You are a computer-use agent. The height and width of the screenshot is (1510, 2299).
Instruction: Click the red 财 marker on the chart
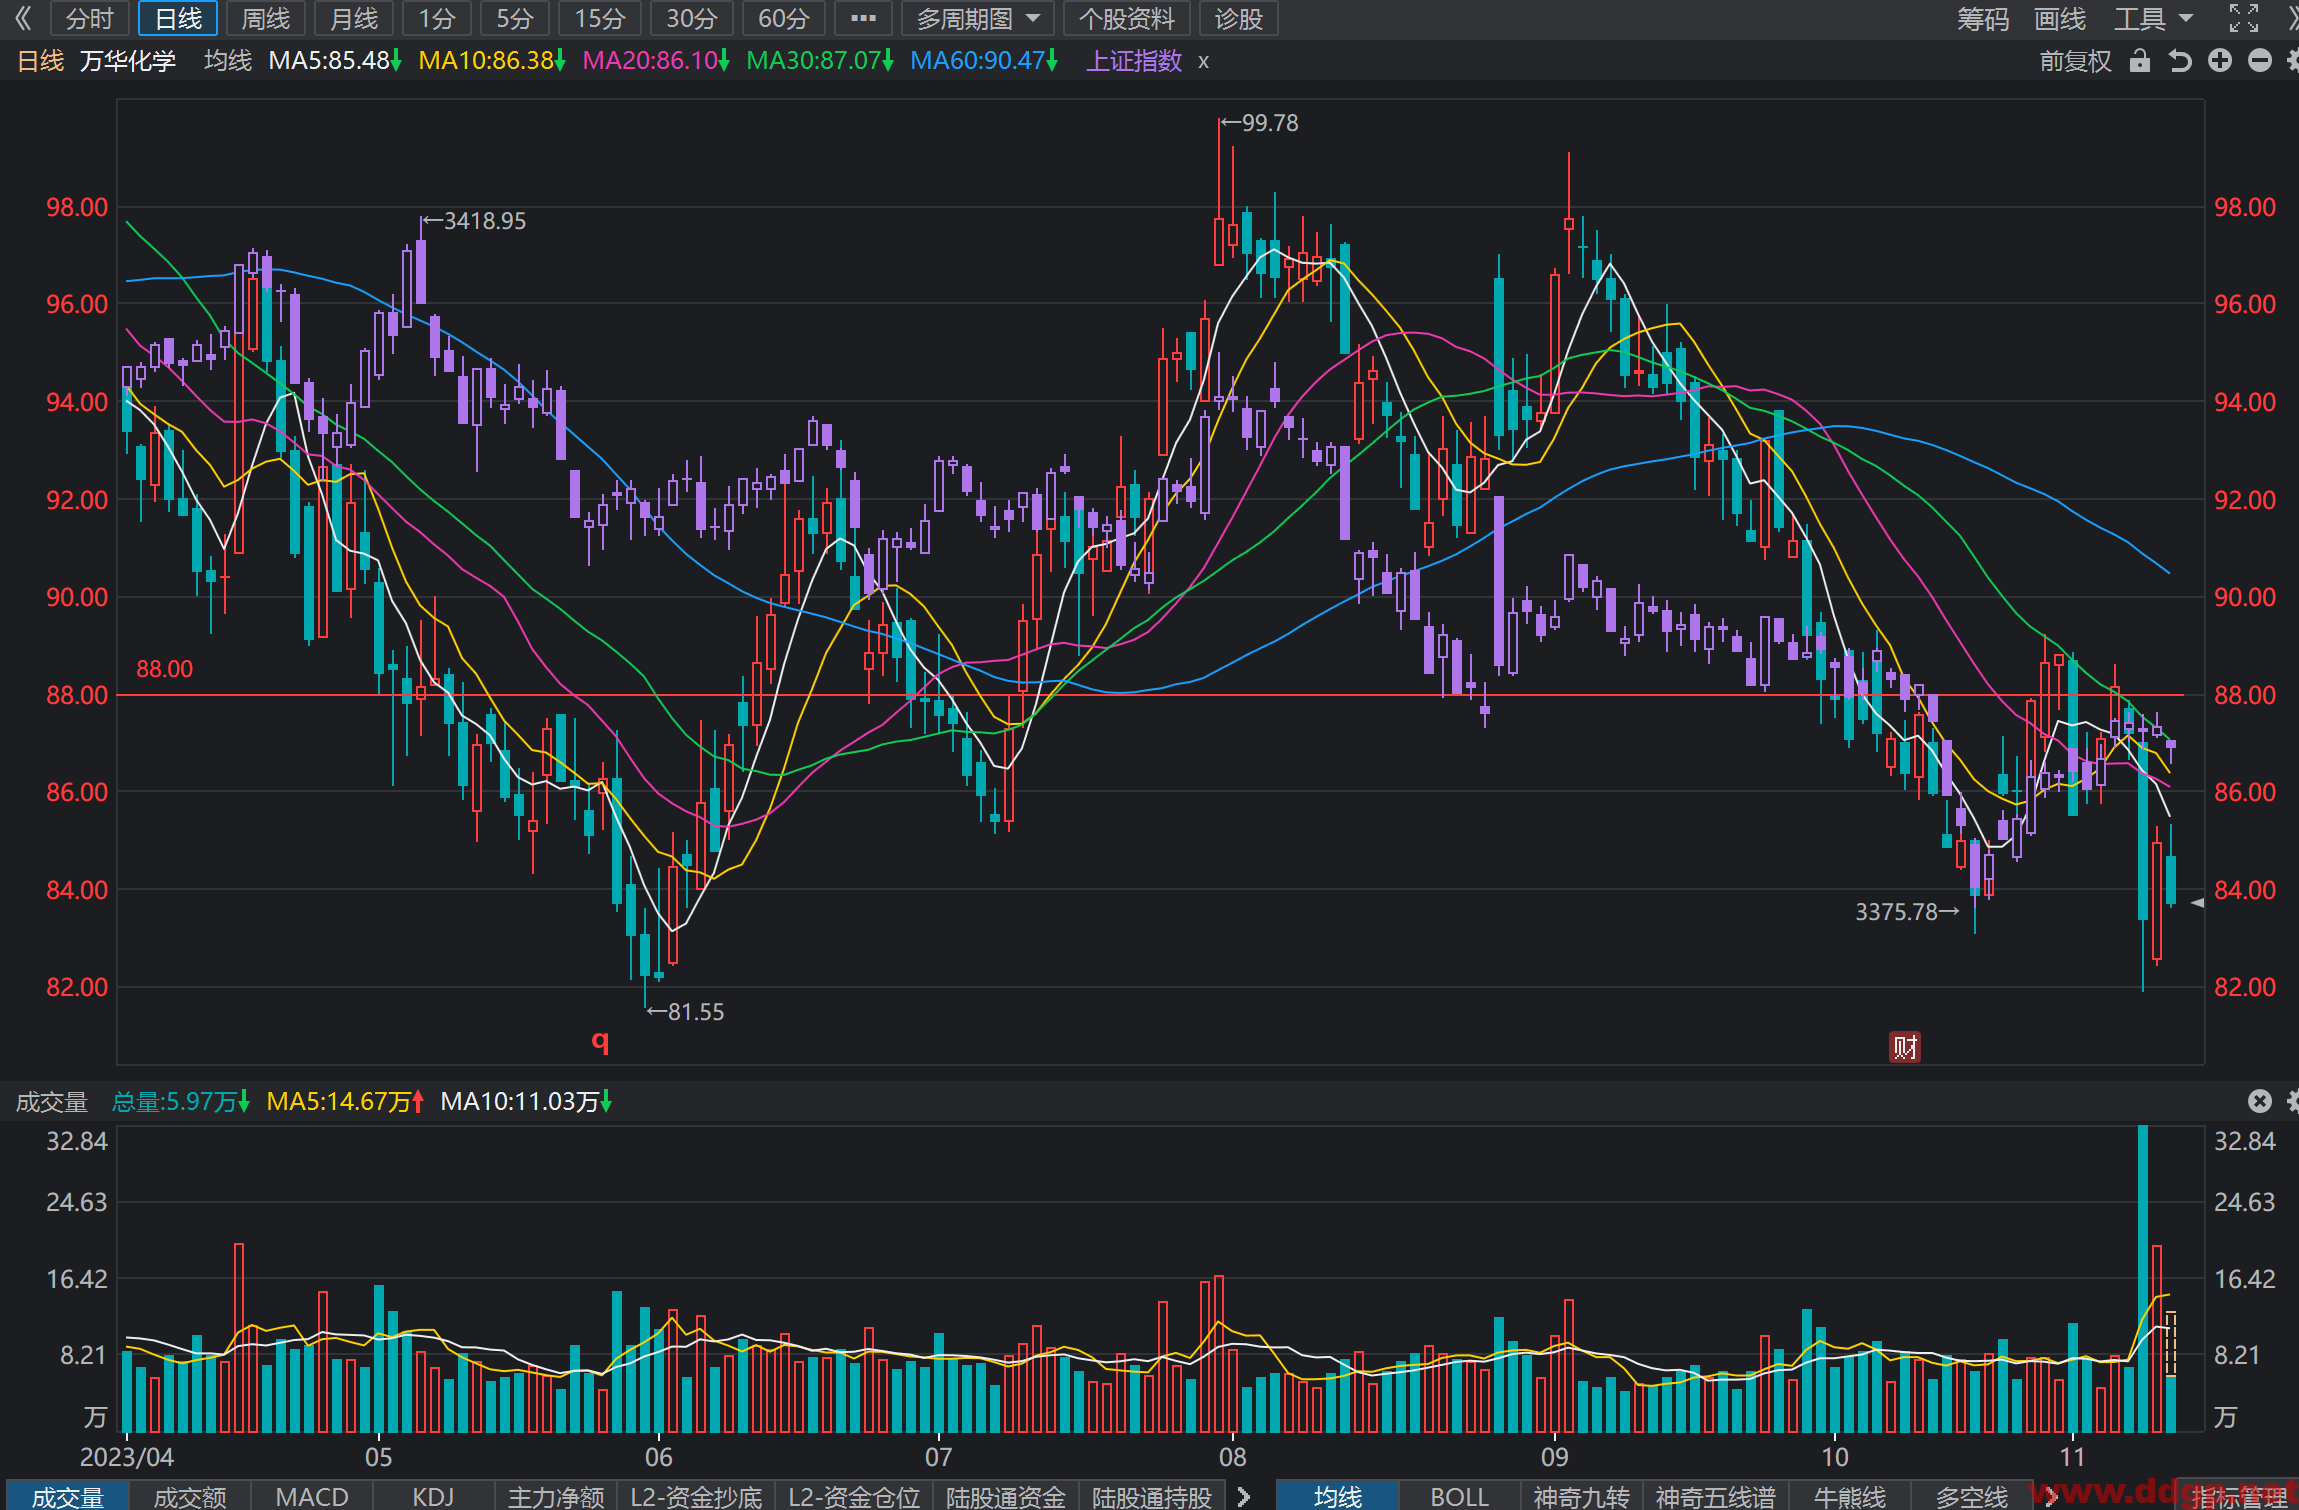click(1905, 1047)
